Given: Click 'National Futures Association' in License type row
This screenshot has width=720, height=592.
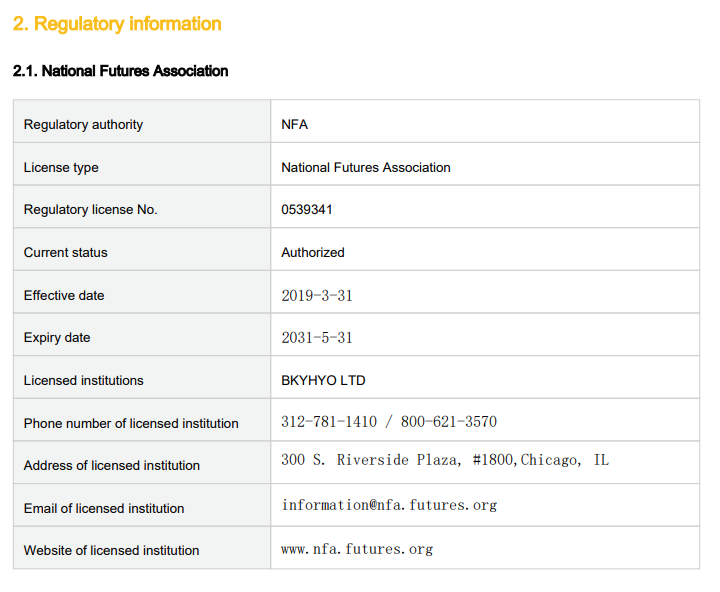Looking at the screenshot, I should pos(366,168).
